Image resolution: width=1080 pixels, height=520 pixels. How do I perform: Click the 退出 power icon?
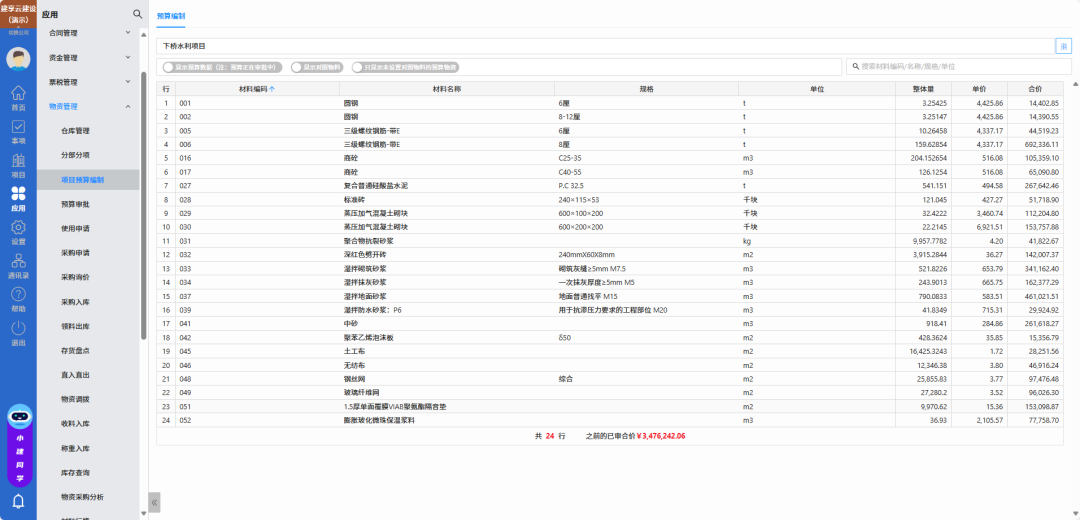point(18,333)
